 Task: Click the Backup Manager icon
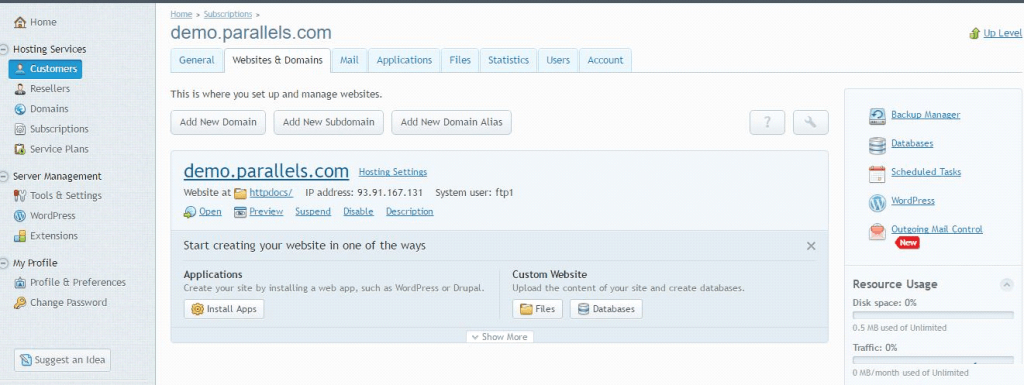[x=877, y=116]
